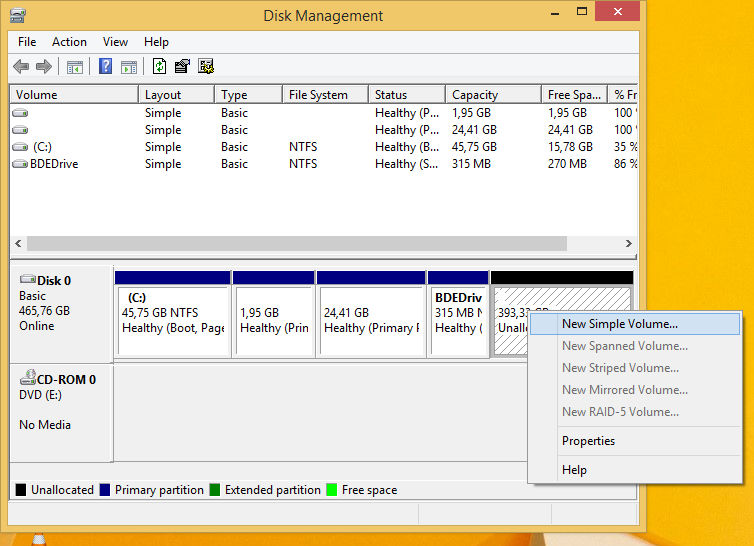Sort by the Type column header
754x546 pixels.
tap(248, 95)
